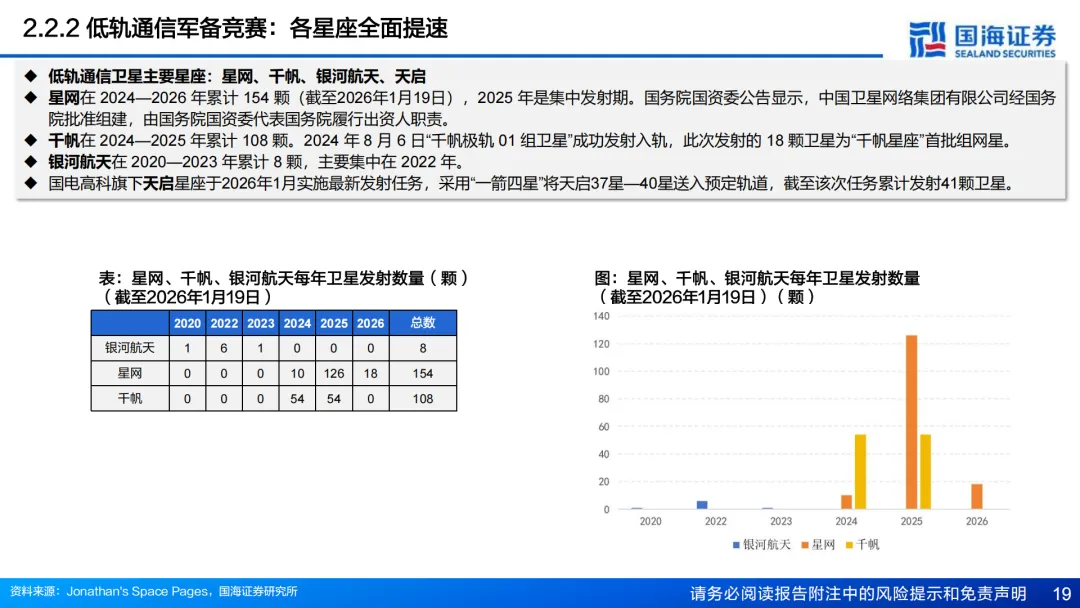This screenshot has height=608, width=1080.
Task: Click the 2023 table column header
Action: 260,323
